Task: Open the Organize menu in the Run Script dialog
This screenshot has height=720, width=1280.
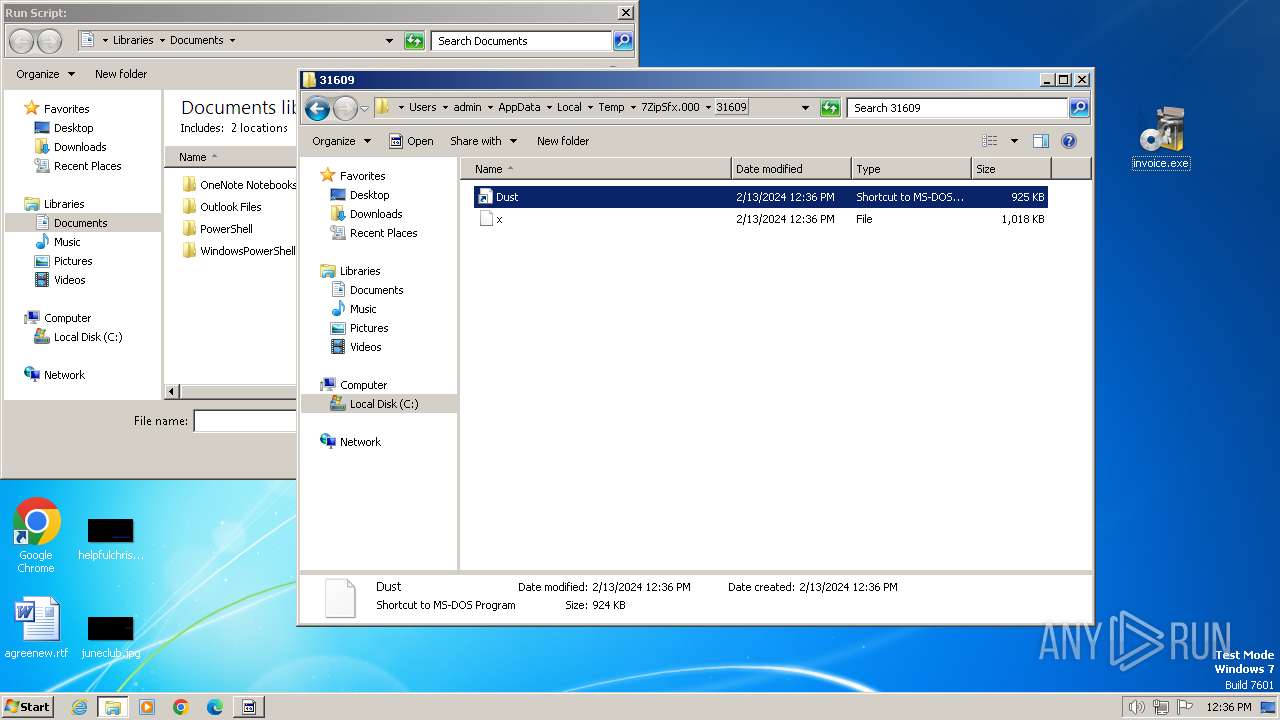Action: click(x=45, y=74)
